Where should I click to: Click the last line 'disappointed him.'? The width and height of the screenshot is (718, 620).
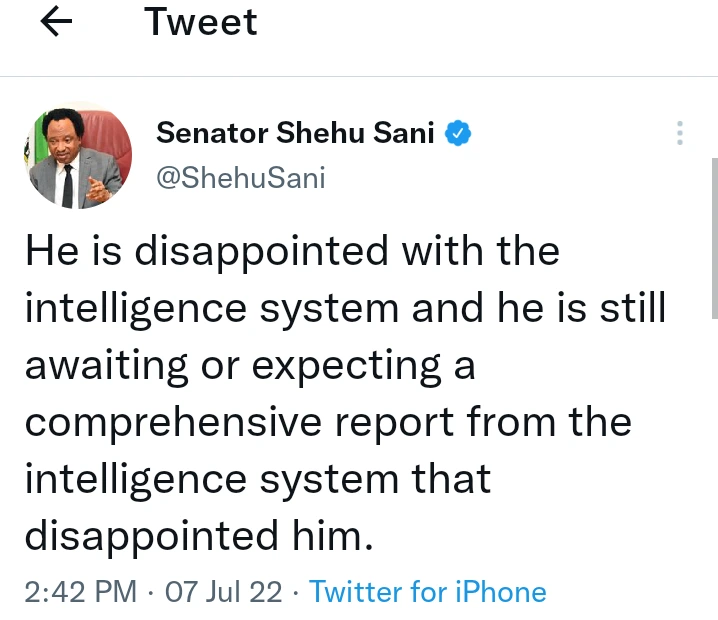click(x=198, y=537)
